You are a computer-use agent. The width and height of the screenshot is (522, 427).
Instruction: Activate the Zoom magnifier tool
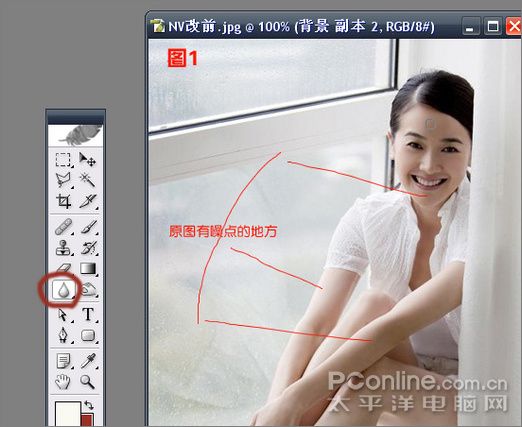(88, 382)
